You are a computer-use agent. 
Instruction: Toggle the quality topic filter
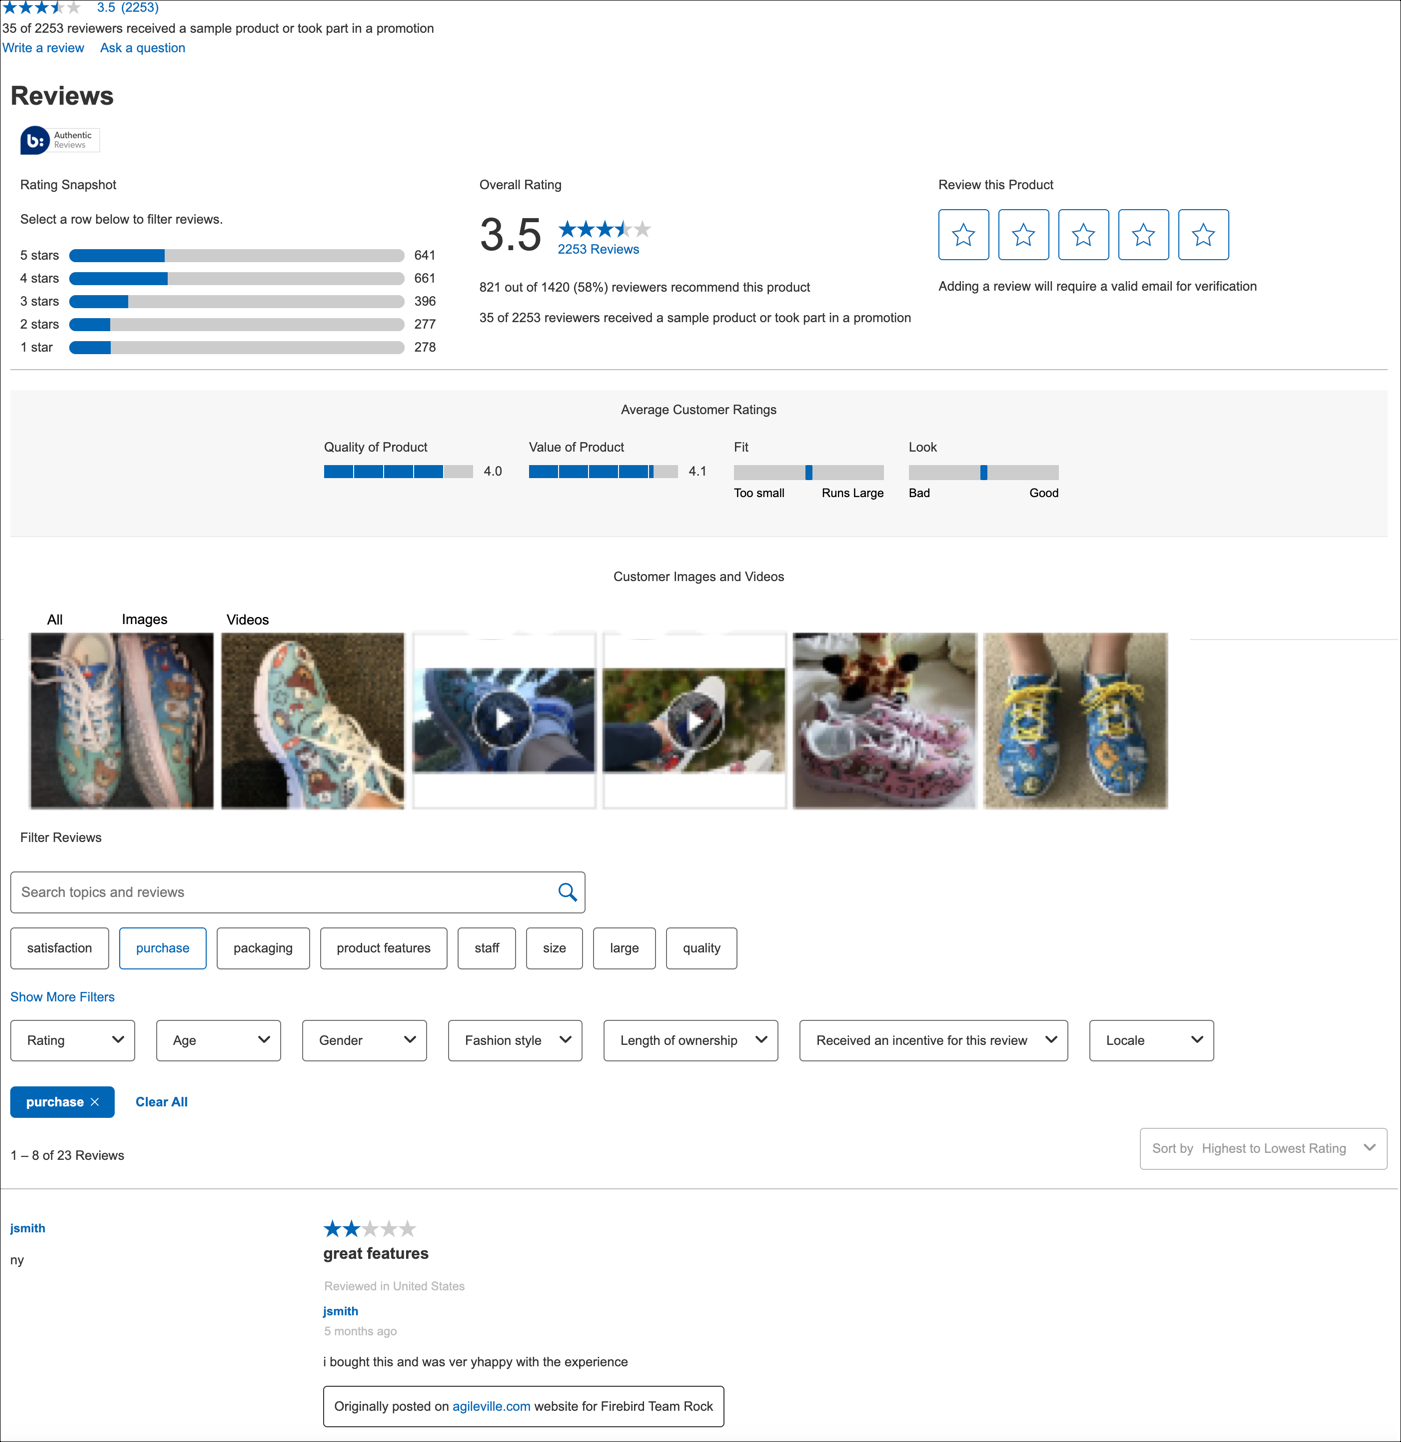702,948
